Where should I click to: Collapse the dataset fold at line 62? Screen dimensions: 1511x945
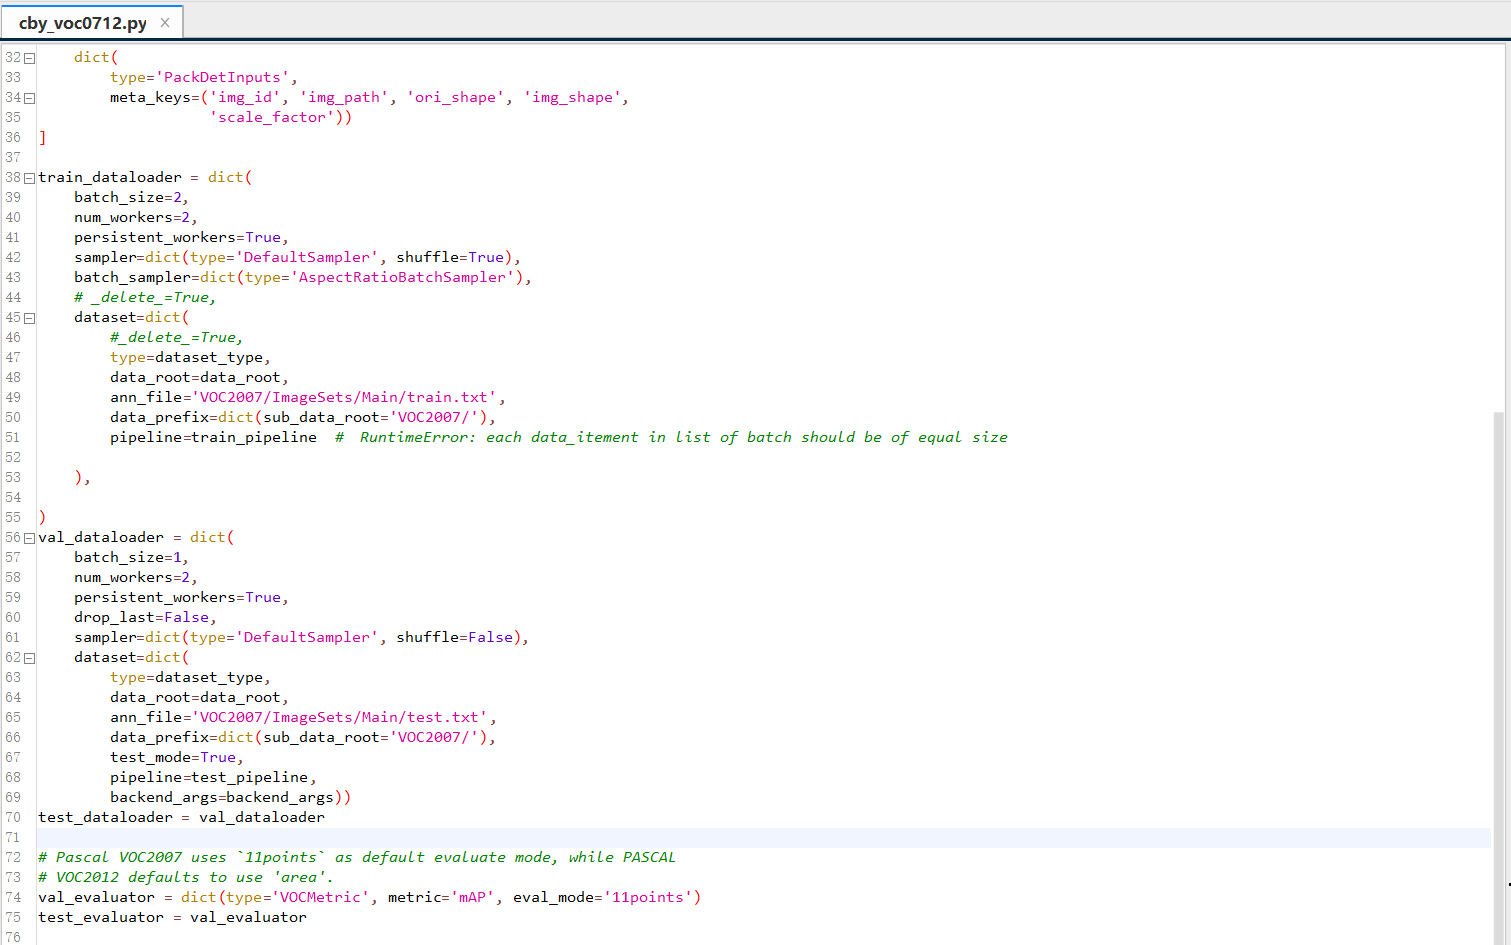coord(27,657)
